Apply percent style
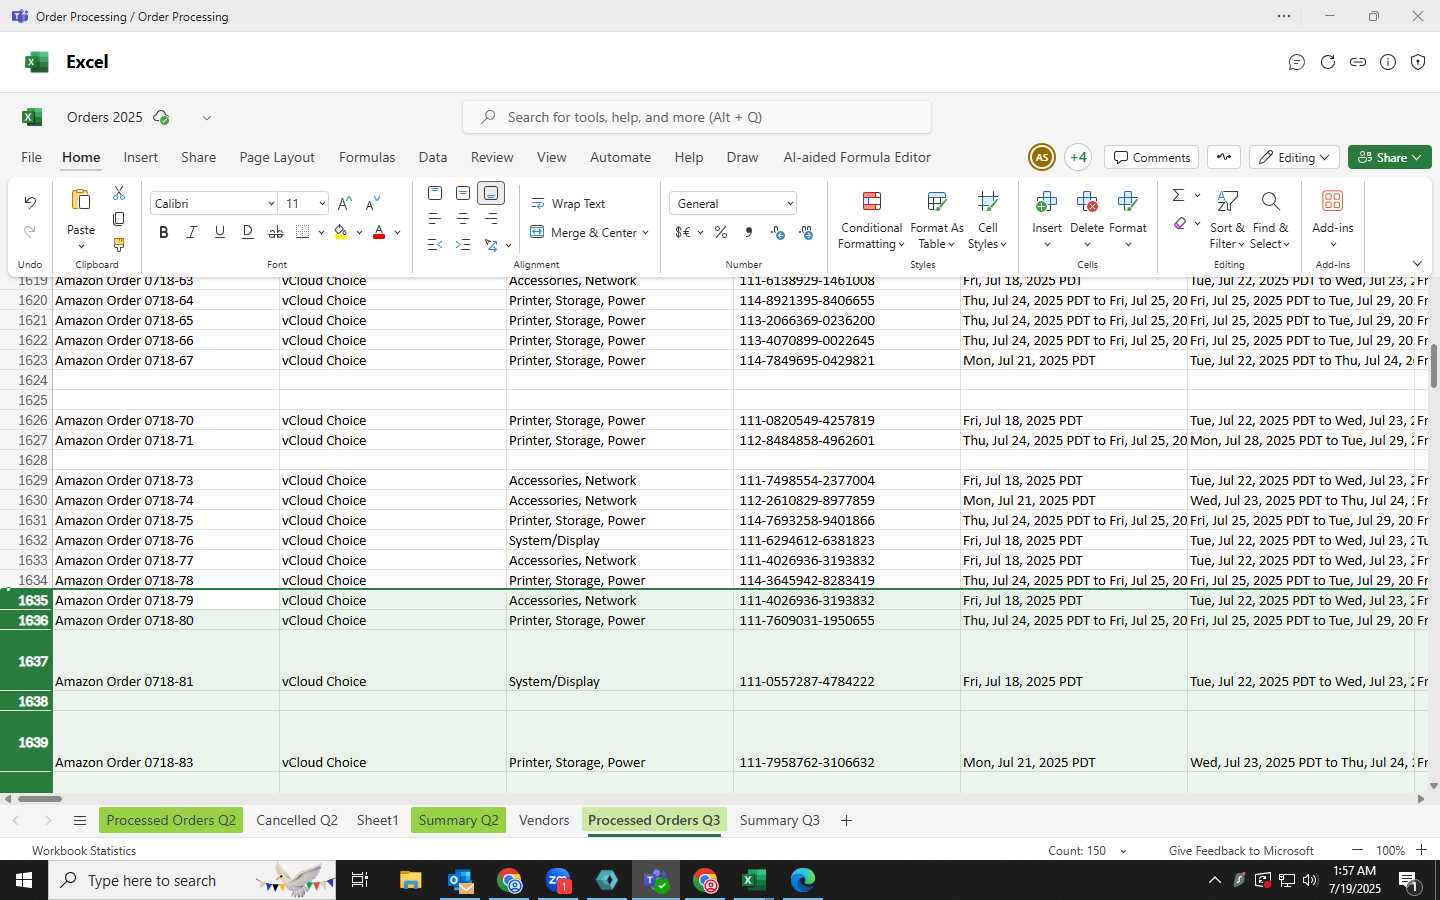1440x900 pixels. pos(721,232)
